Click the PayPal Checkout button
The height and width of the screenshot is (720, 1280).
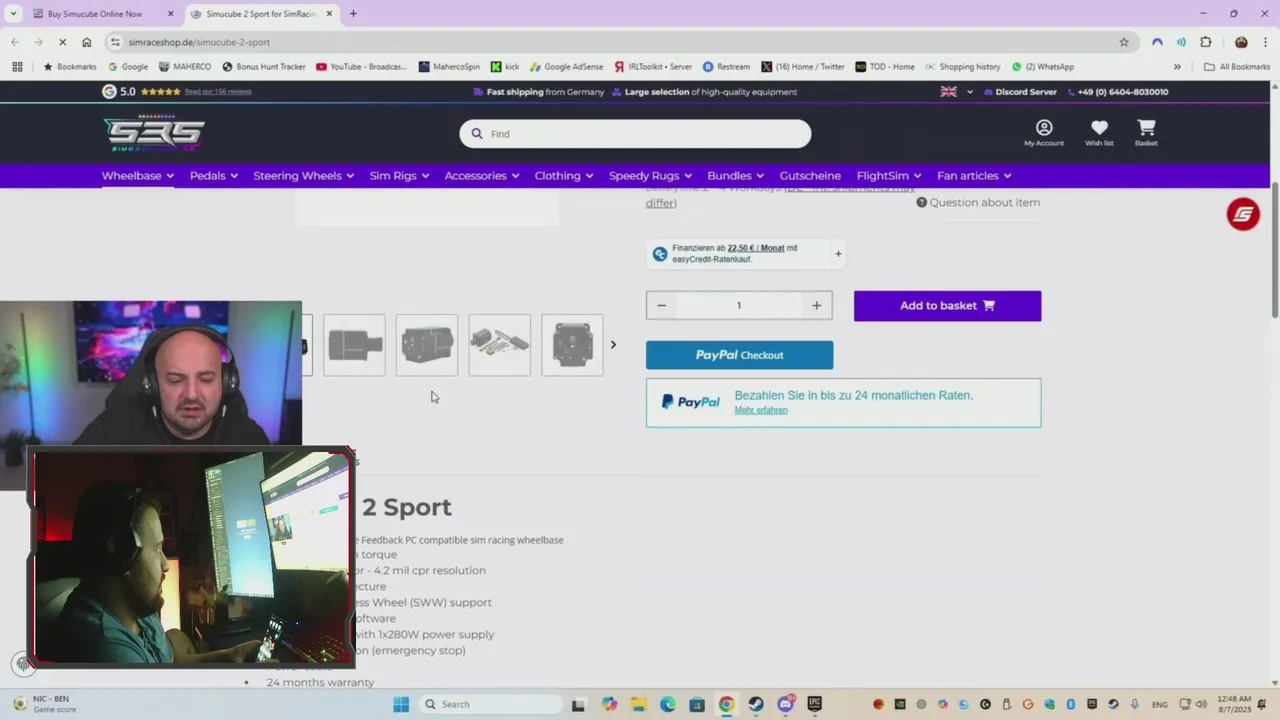[739, 355]
